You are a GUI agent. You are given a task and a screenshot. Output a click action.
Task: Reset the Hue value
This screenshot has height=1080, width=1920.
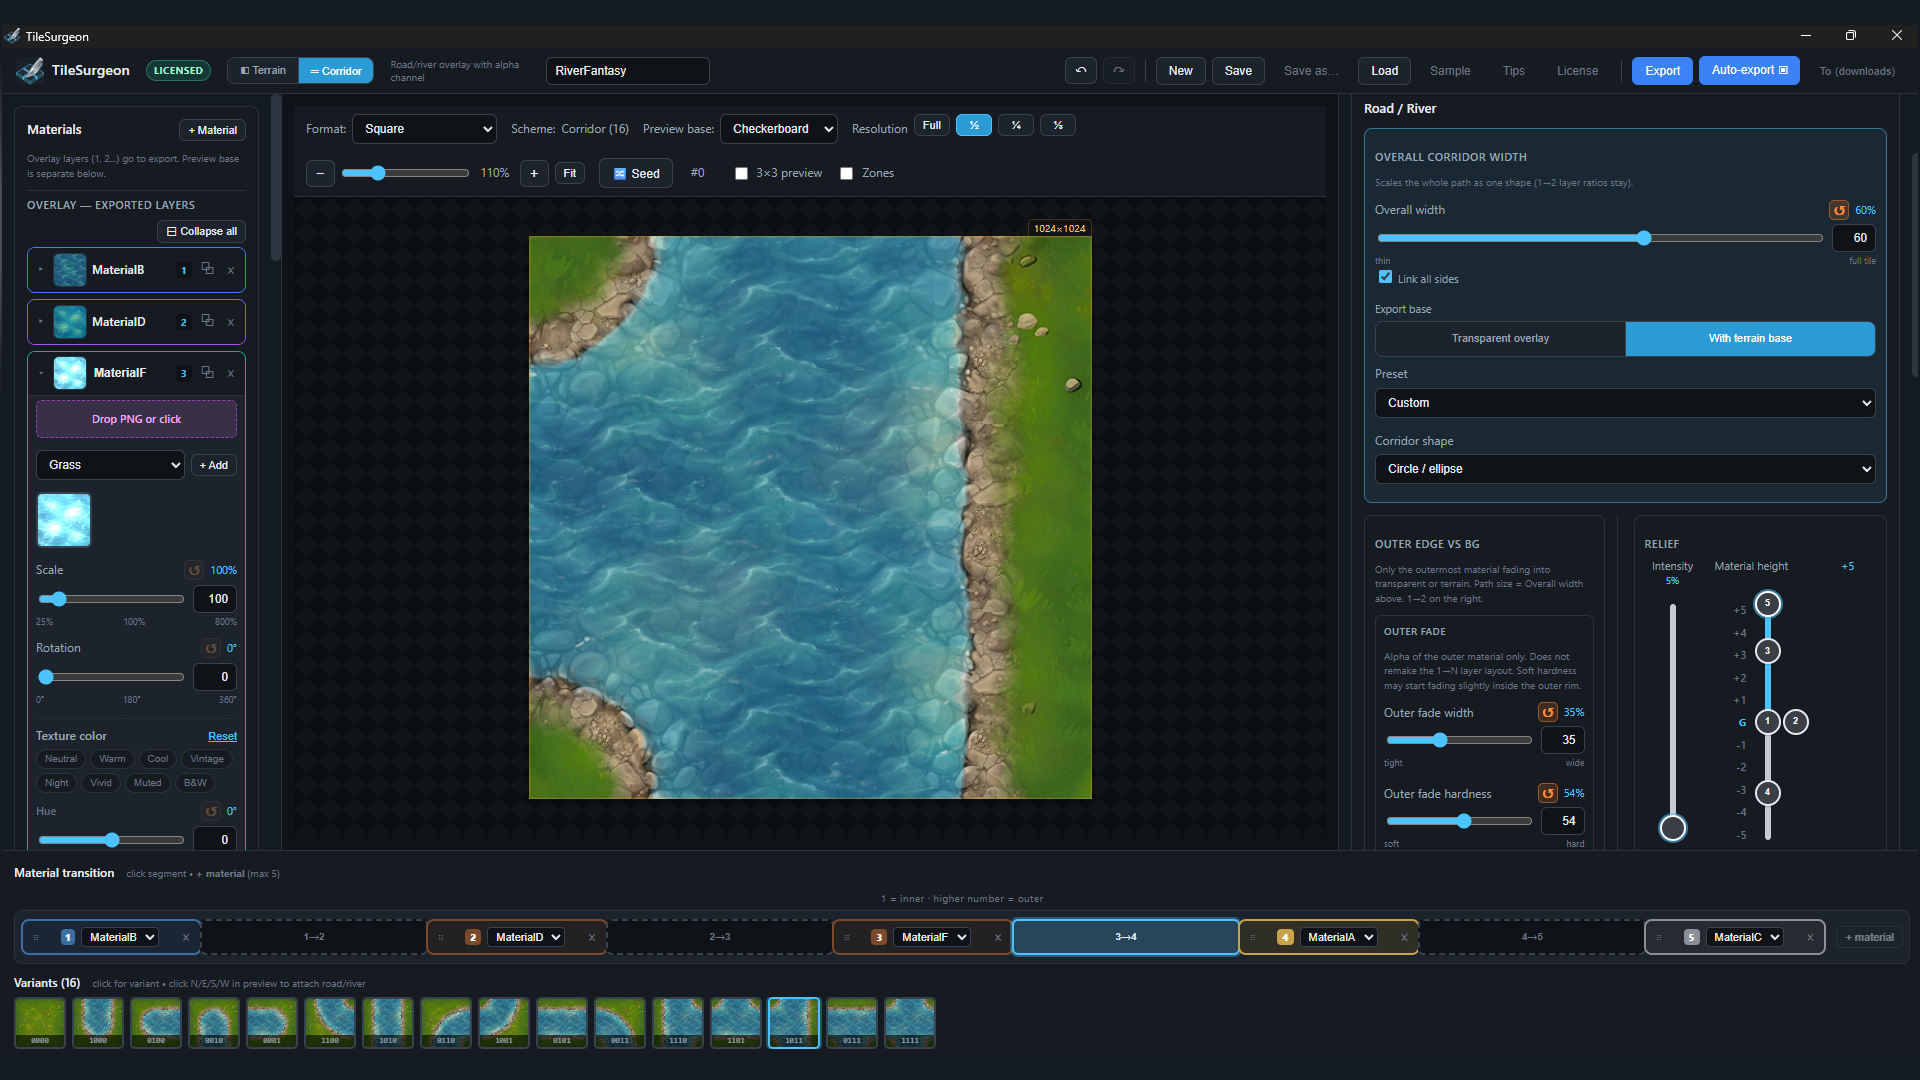coord(211,811)
